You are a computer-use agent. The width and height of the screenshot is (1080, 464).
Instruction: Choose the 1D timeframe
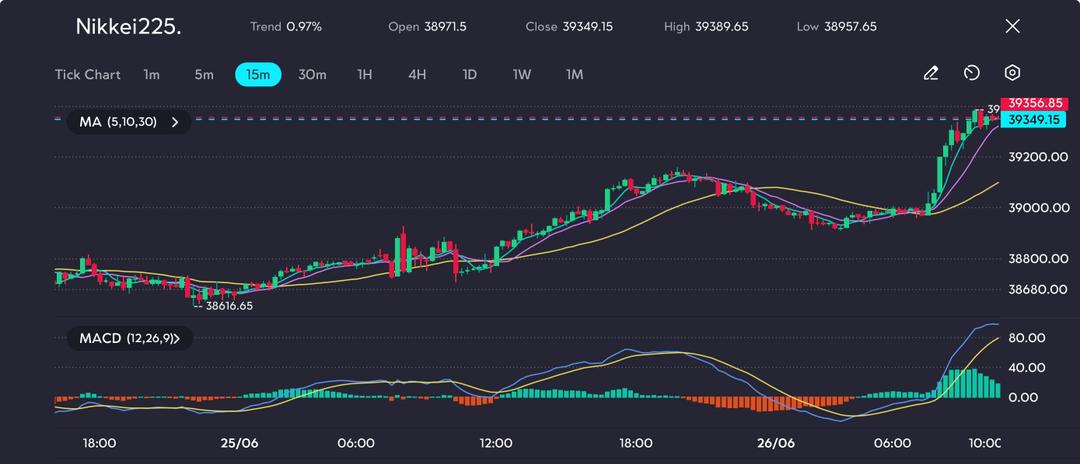[469, 74]
